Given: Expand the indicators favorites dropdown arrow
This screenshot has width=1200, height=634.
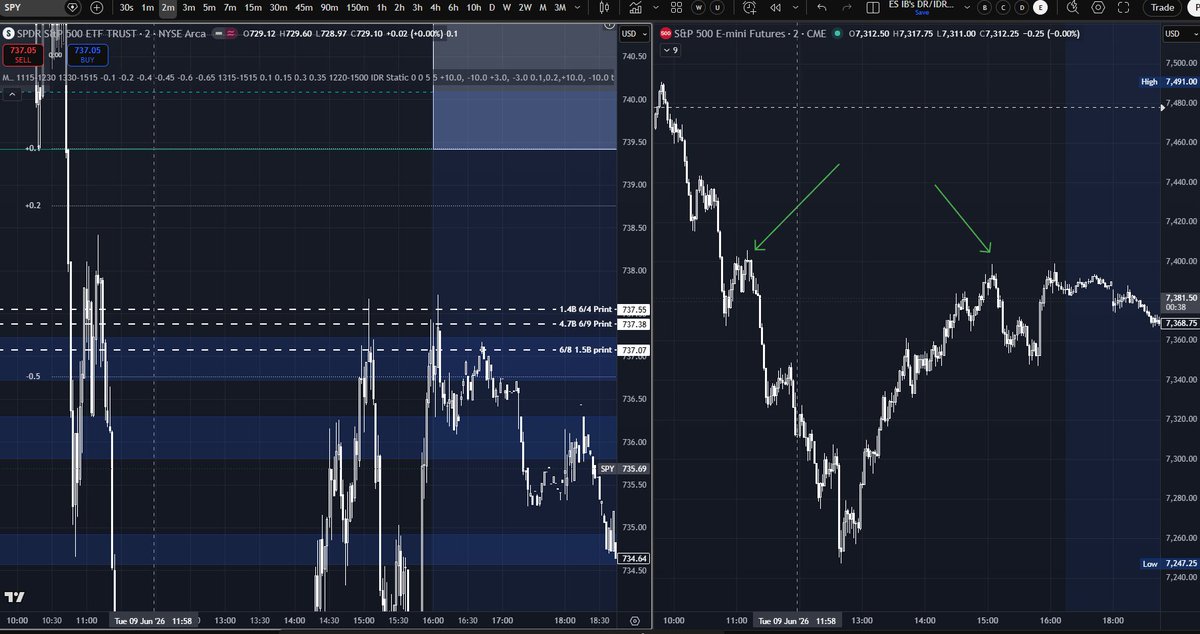Looking at the screenshot, I should (656, 7).
